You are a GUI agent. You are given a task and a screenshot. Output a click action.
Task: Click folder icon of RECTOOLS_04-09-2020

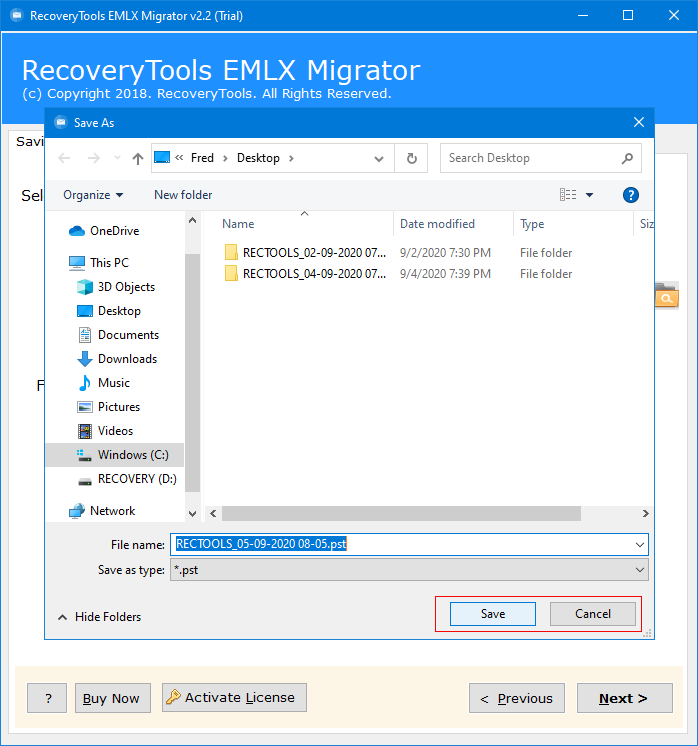[231, 274]
